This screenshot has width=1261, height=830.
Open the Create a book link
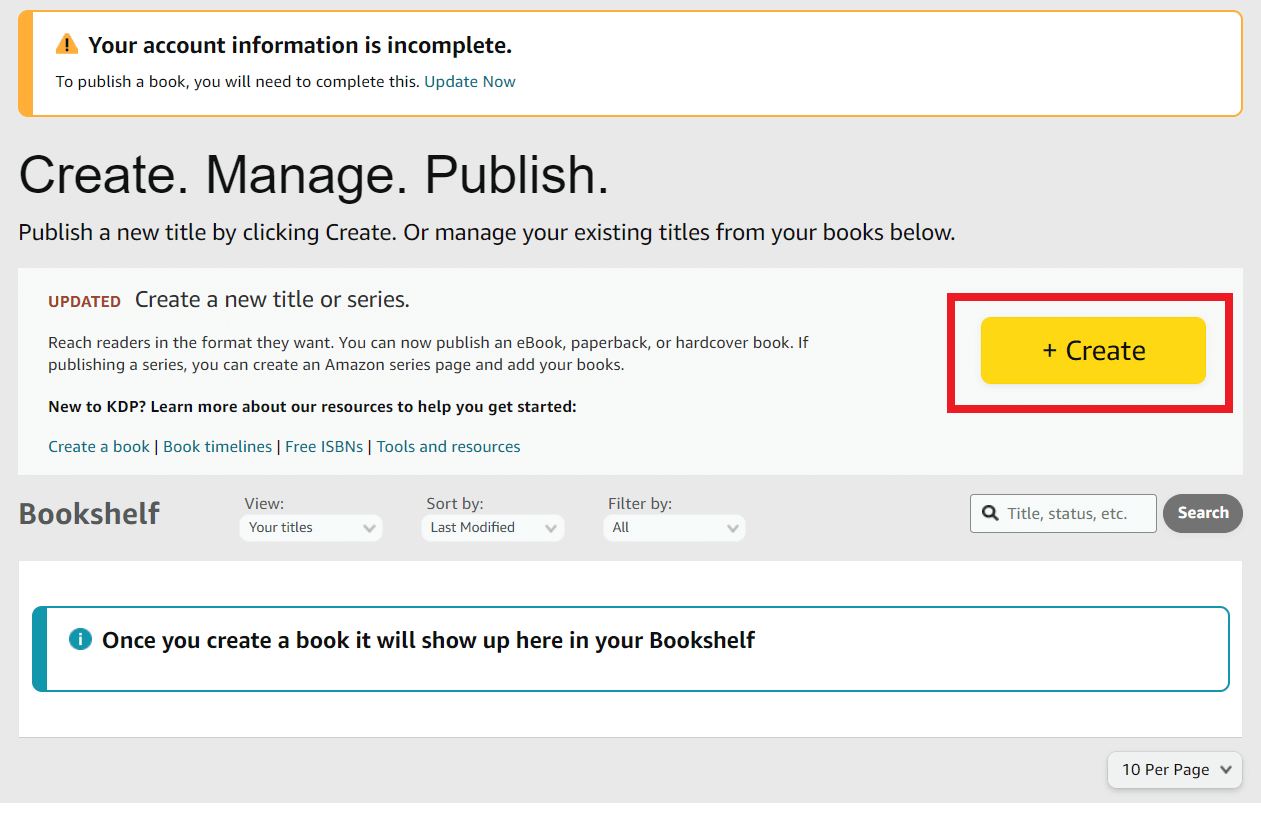(98, 446)
